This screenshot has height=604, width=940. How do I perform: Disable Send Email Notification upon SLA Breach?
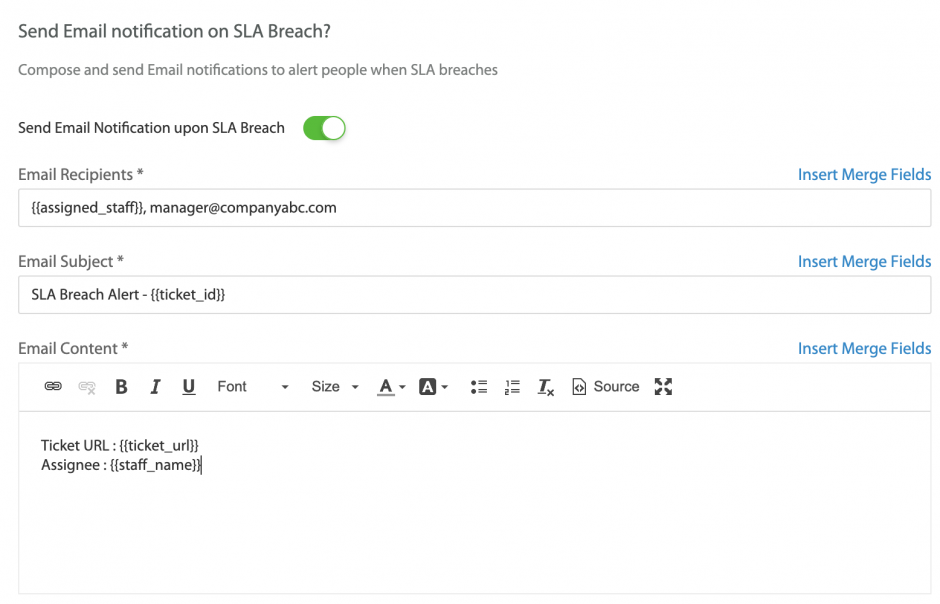324,128
